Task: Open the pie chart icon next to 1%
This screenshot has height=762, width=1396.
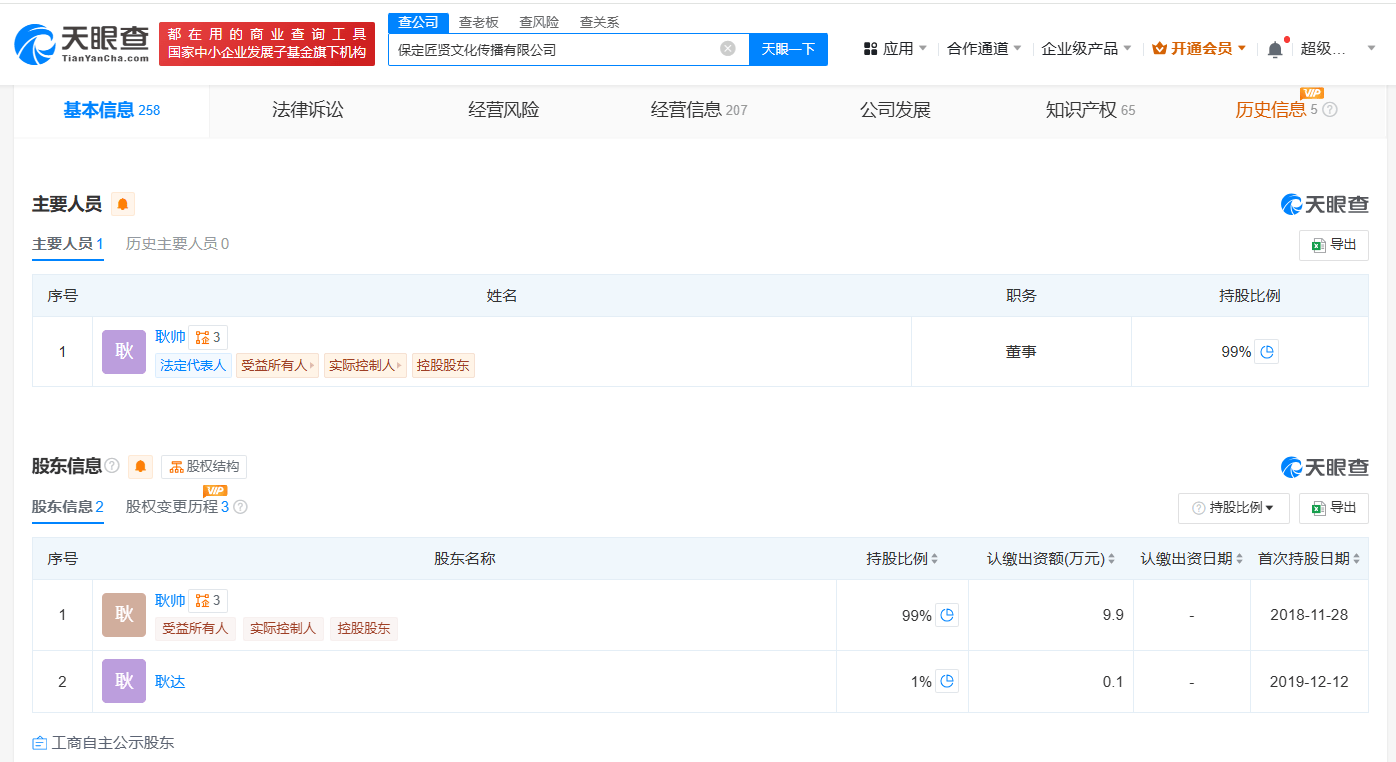Action: click(947, 682)
